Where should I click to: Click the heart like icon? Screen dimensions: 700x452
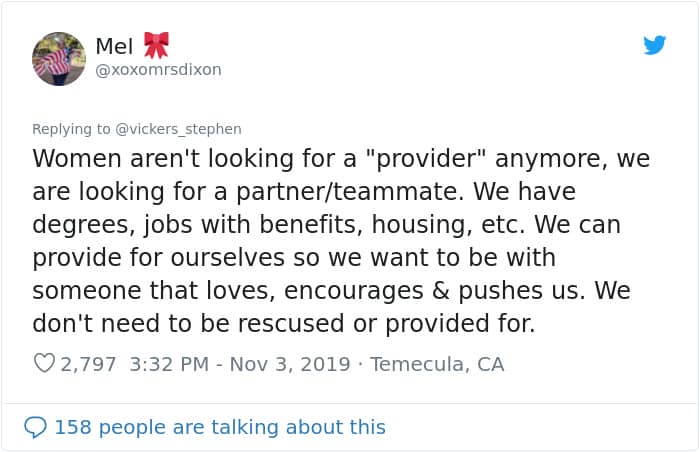(44, 364)
